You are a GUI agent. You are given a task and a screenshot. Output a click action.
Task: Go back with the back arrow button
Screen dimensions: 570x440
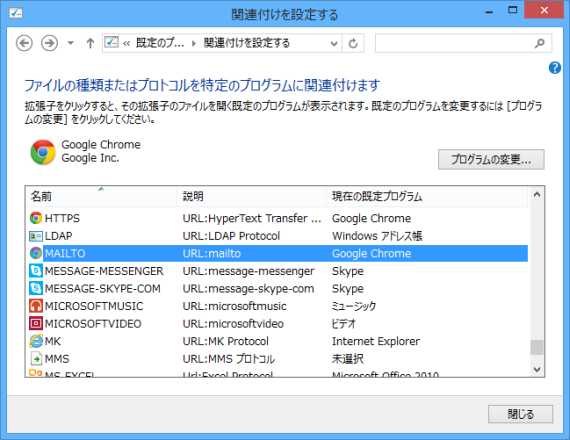coord(24,43)
